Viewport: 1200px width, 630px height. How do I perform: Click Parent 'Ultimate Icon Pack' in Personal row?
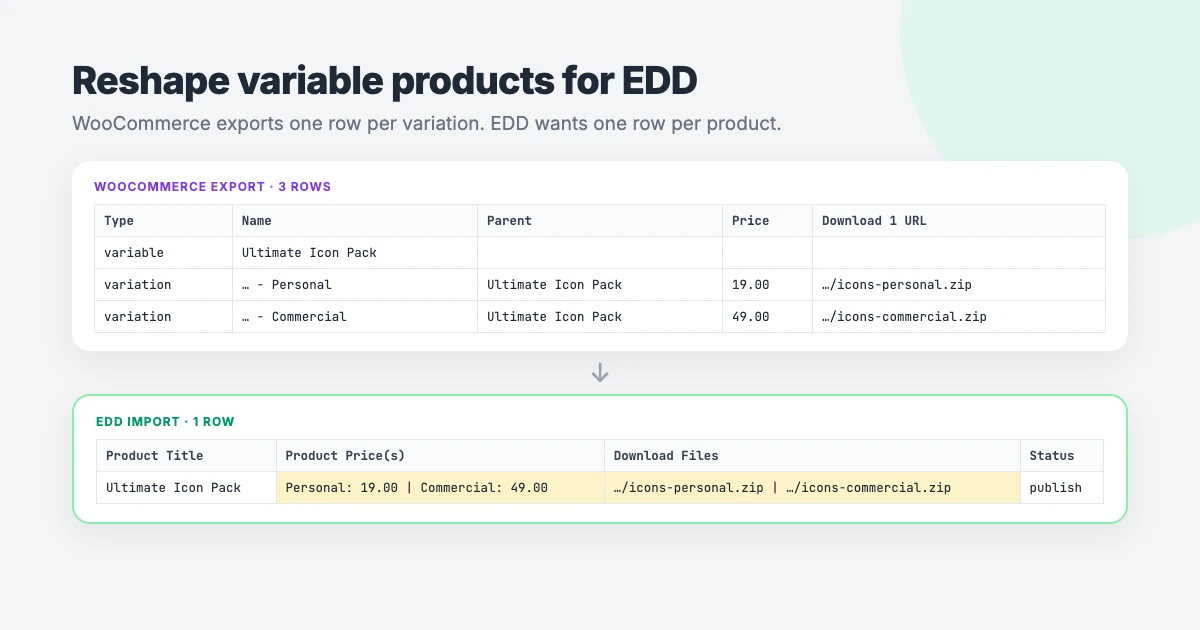pyautogui.click(x=600, y=285)
